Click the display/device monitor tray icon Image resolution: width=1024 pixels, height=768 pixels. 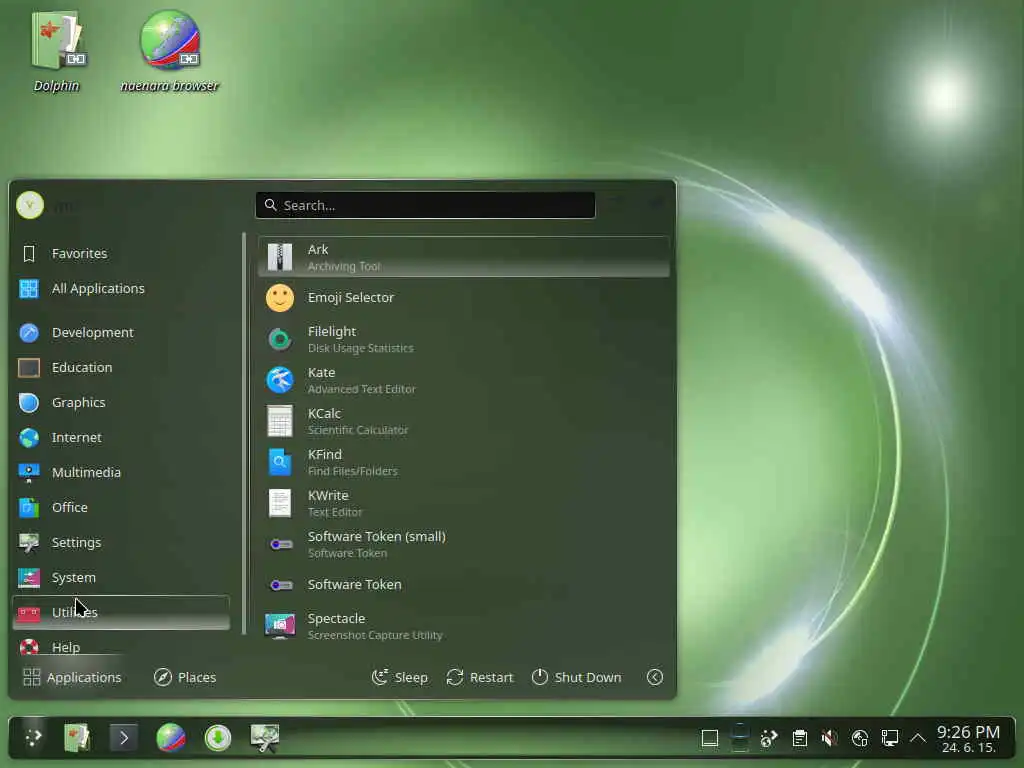[x=889, y=738]
